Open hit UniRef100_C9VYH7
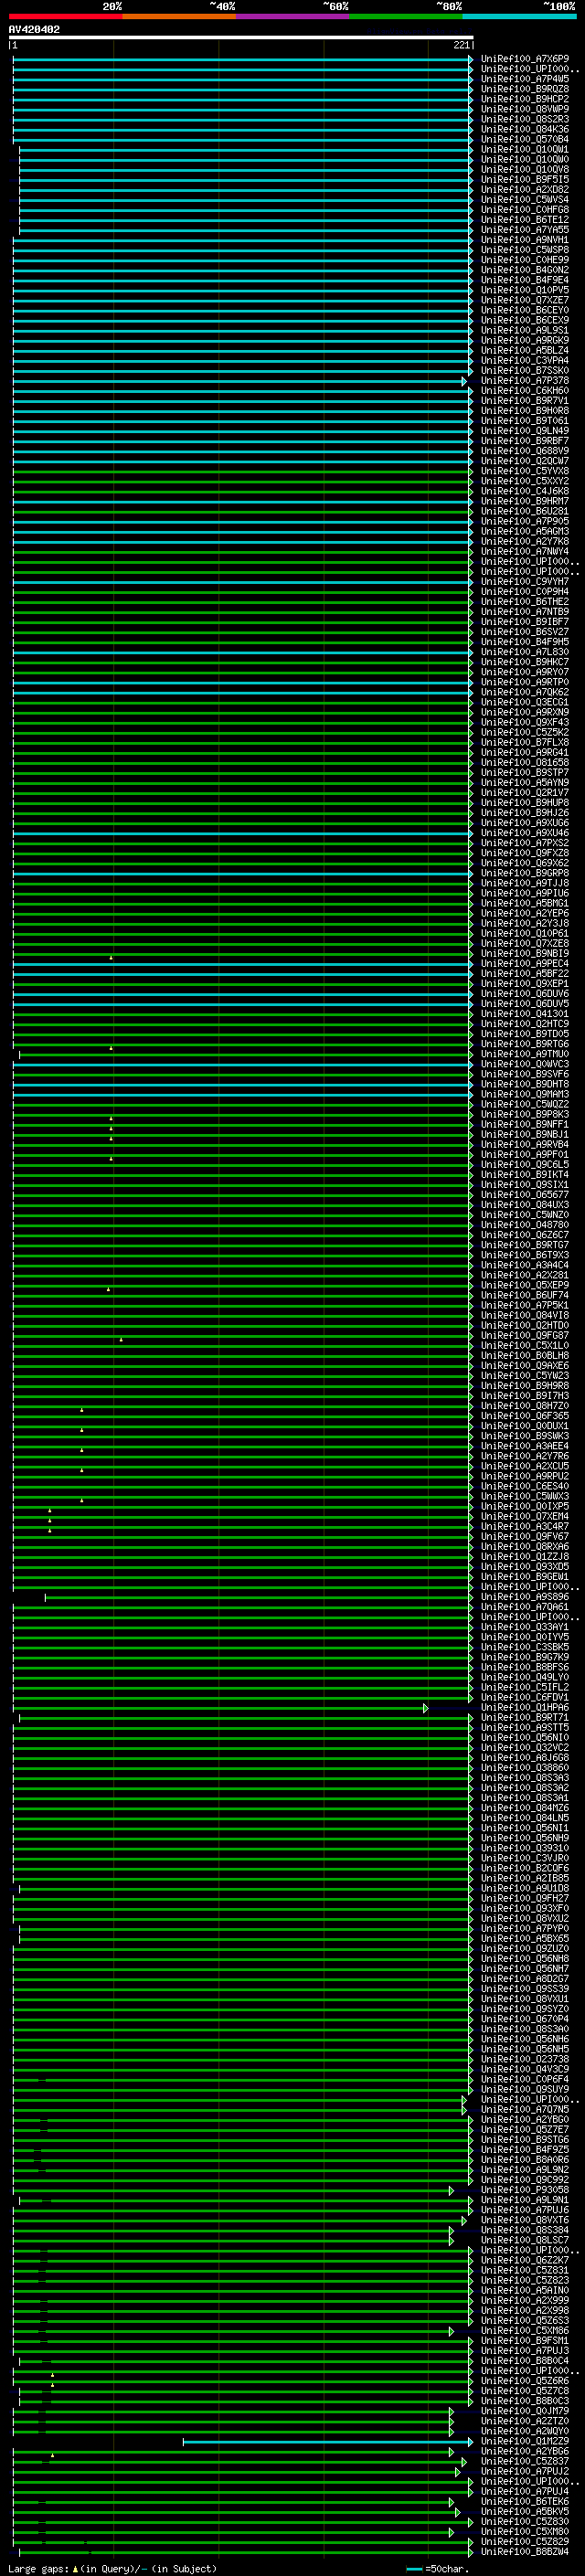The height and width of the screenshot is (2576, 585). (x=524, y=581)
